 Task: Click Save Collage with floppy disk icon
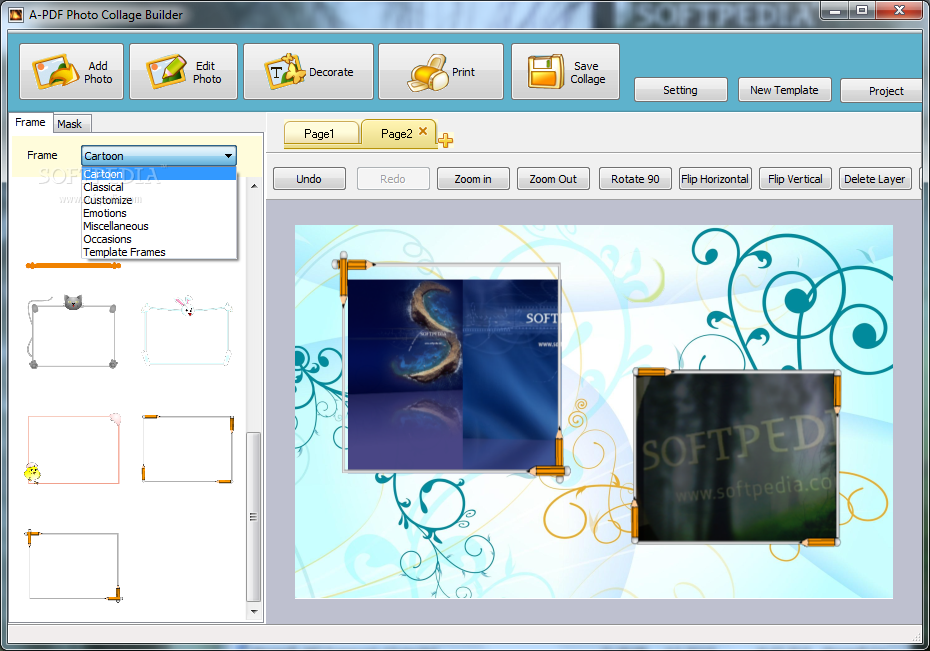[565, 72]
